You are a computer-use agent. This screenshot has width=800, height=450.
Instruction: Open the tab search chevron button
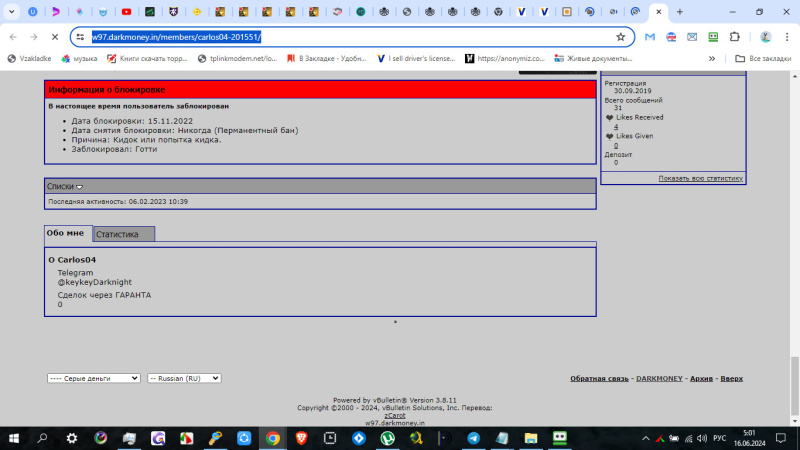pos(11,12)
